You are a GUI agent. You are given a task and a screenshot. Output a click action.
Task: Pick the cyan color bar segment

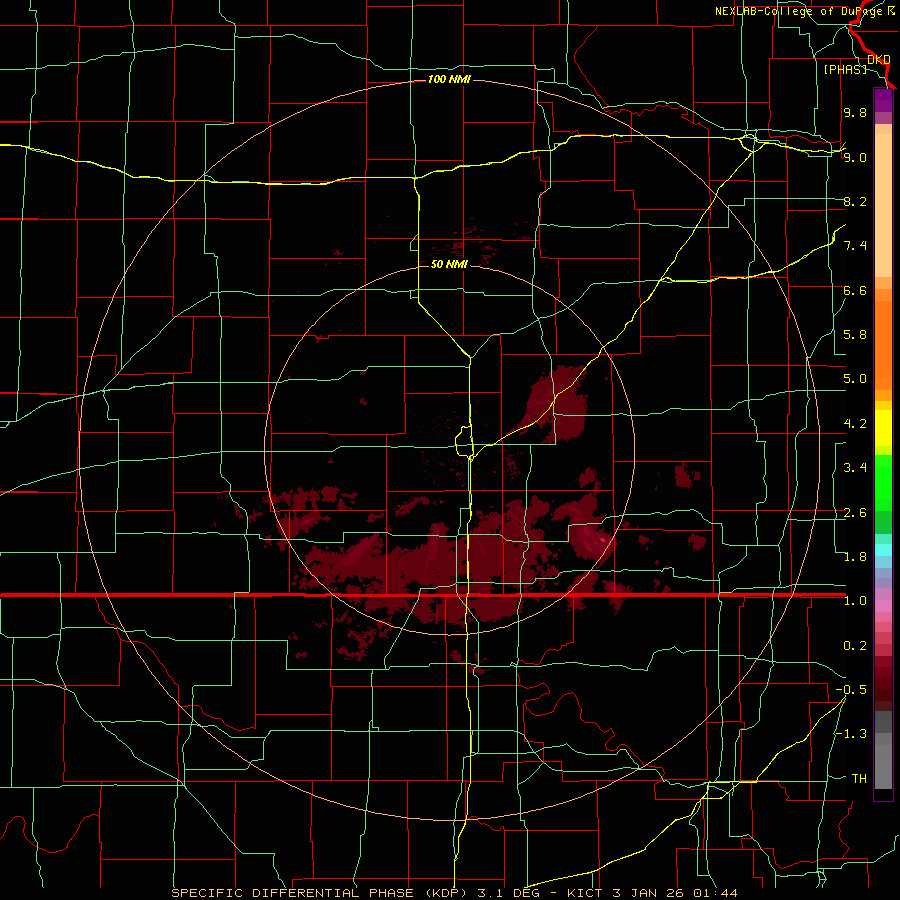point(883,550)
